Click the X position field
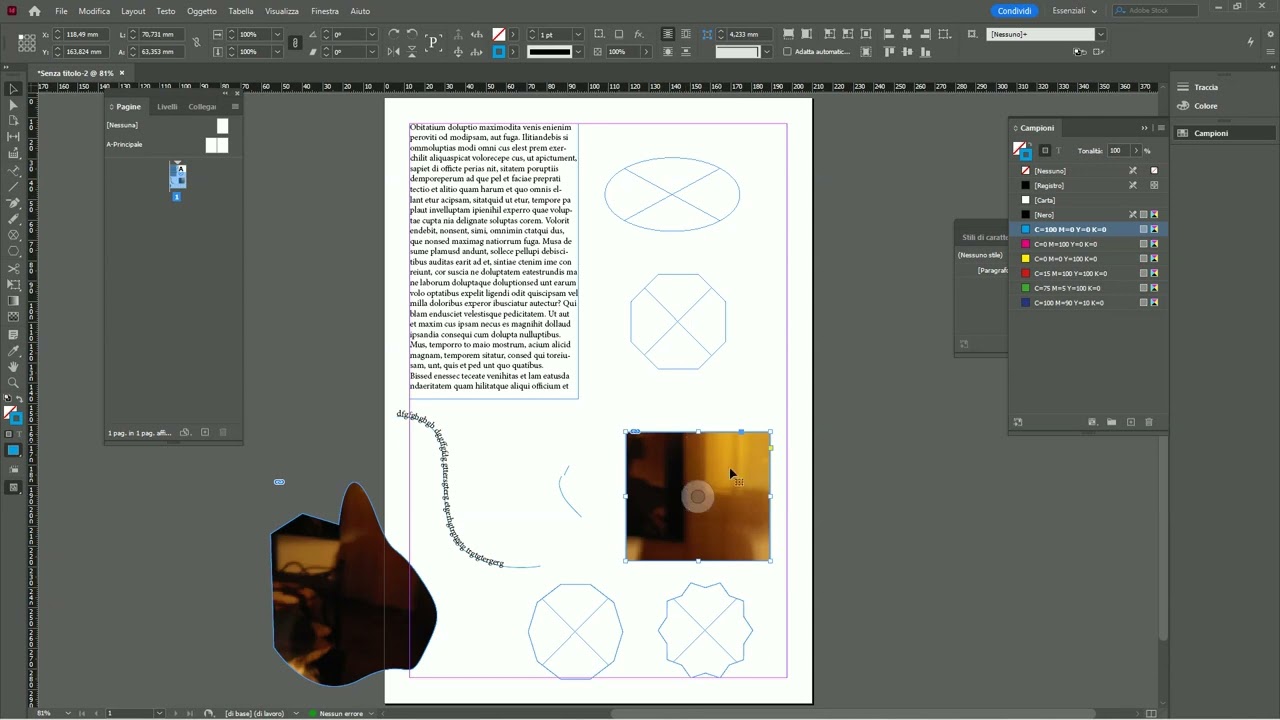Image resolution: width=1280 pixels, height=720 pixels. pyautogui.click(x=84, y=34)
